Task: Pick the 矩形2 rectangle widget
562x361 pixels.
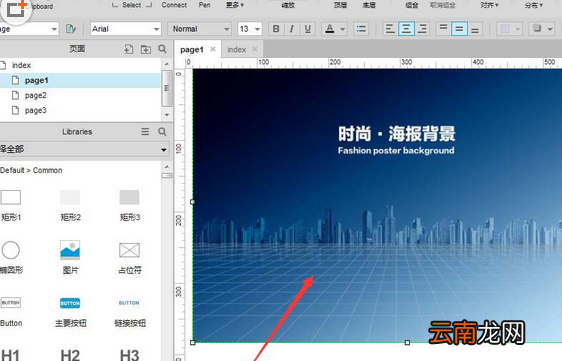Action: 70,206
